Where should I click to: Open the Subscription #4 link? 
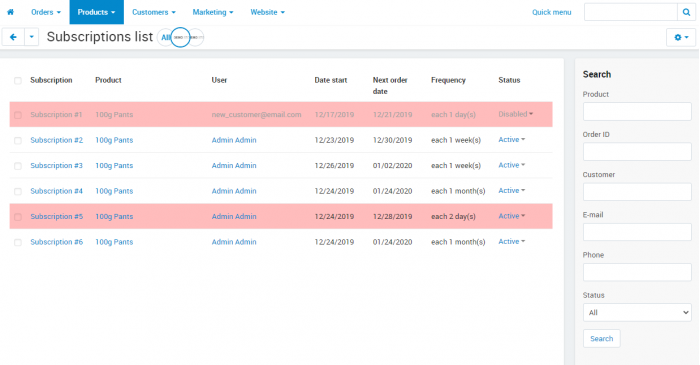[57, 191]
